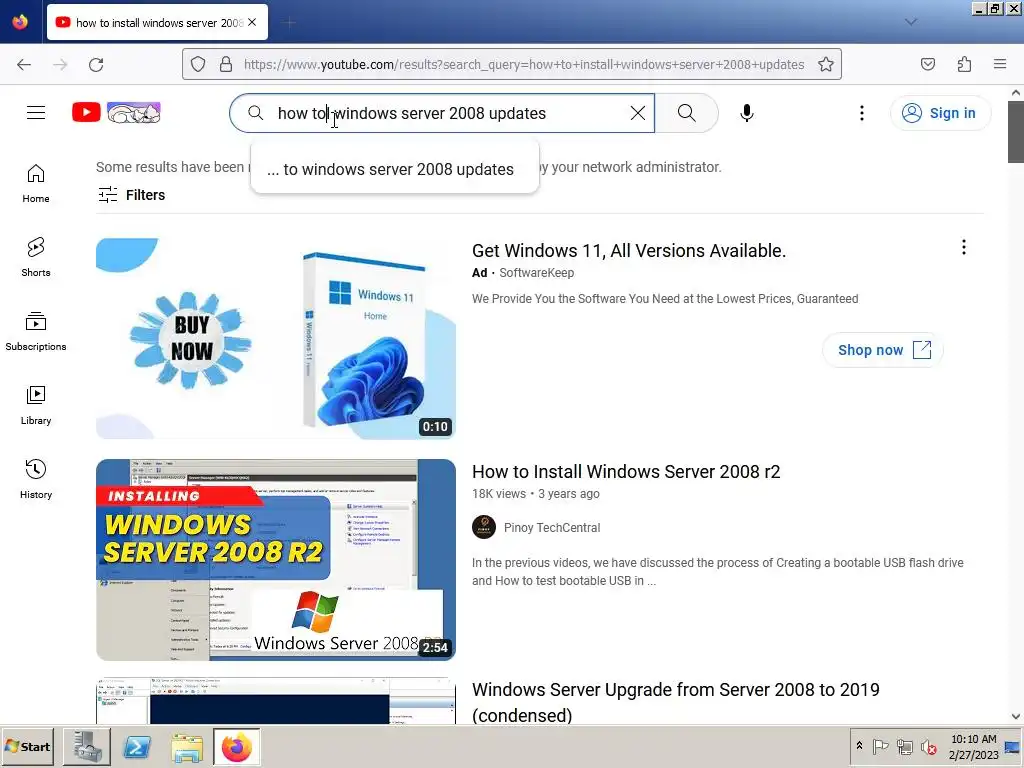
Task: Click the muted volume tray icon
Action: 928,746
